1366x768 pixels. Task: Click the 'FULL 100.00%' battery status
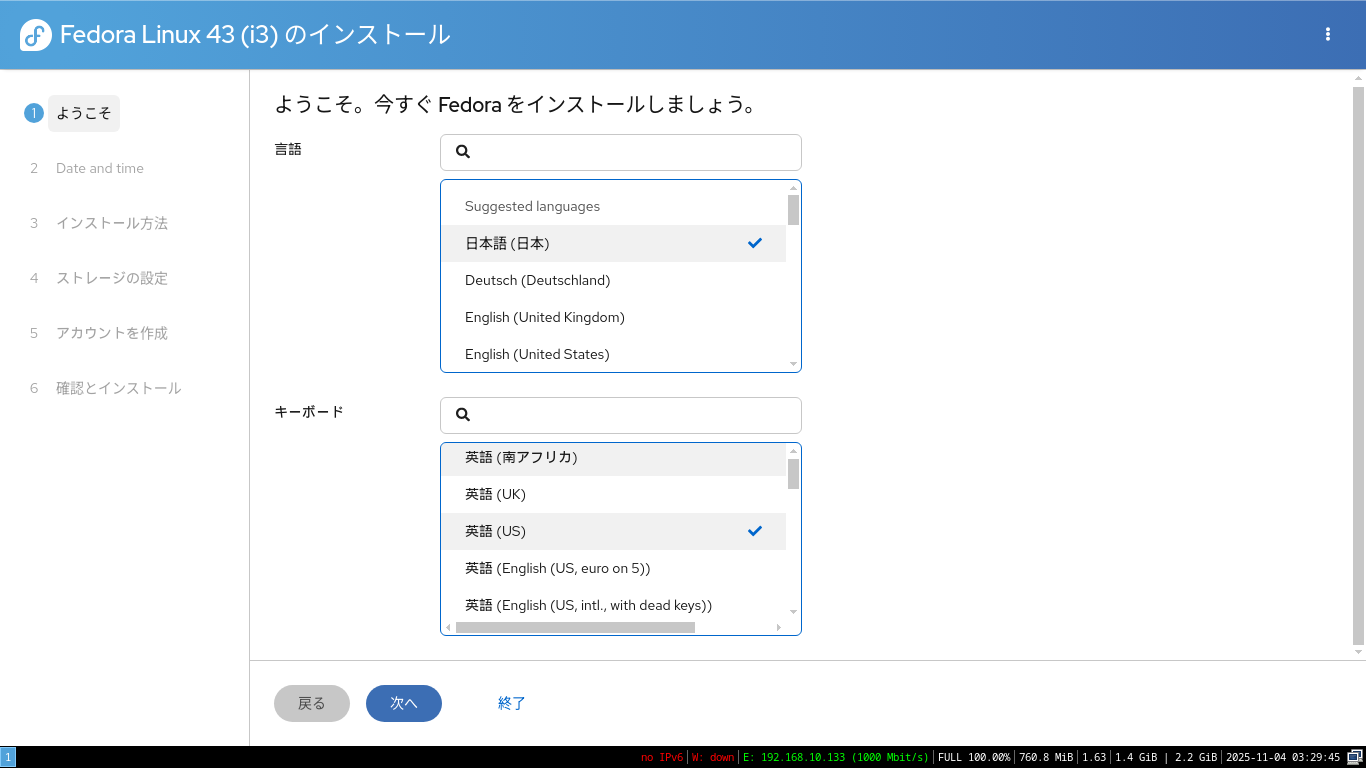974,758
